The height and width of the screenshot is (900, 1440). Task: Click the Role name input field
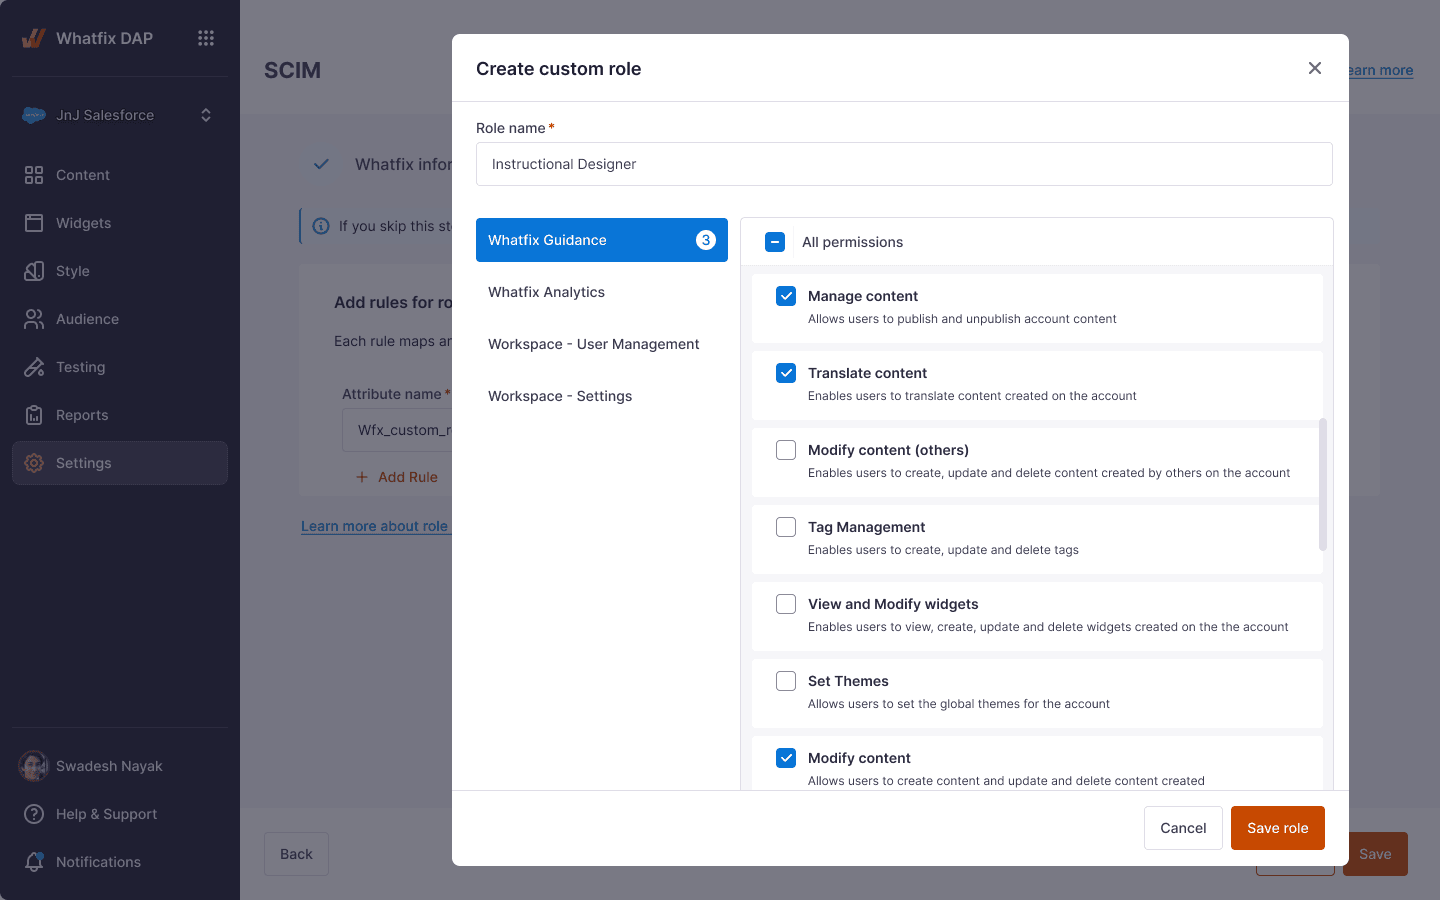point(904,164)
